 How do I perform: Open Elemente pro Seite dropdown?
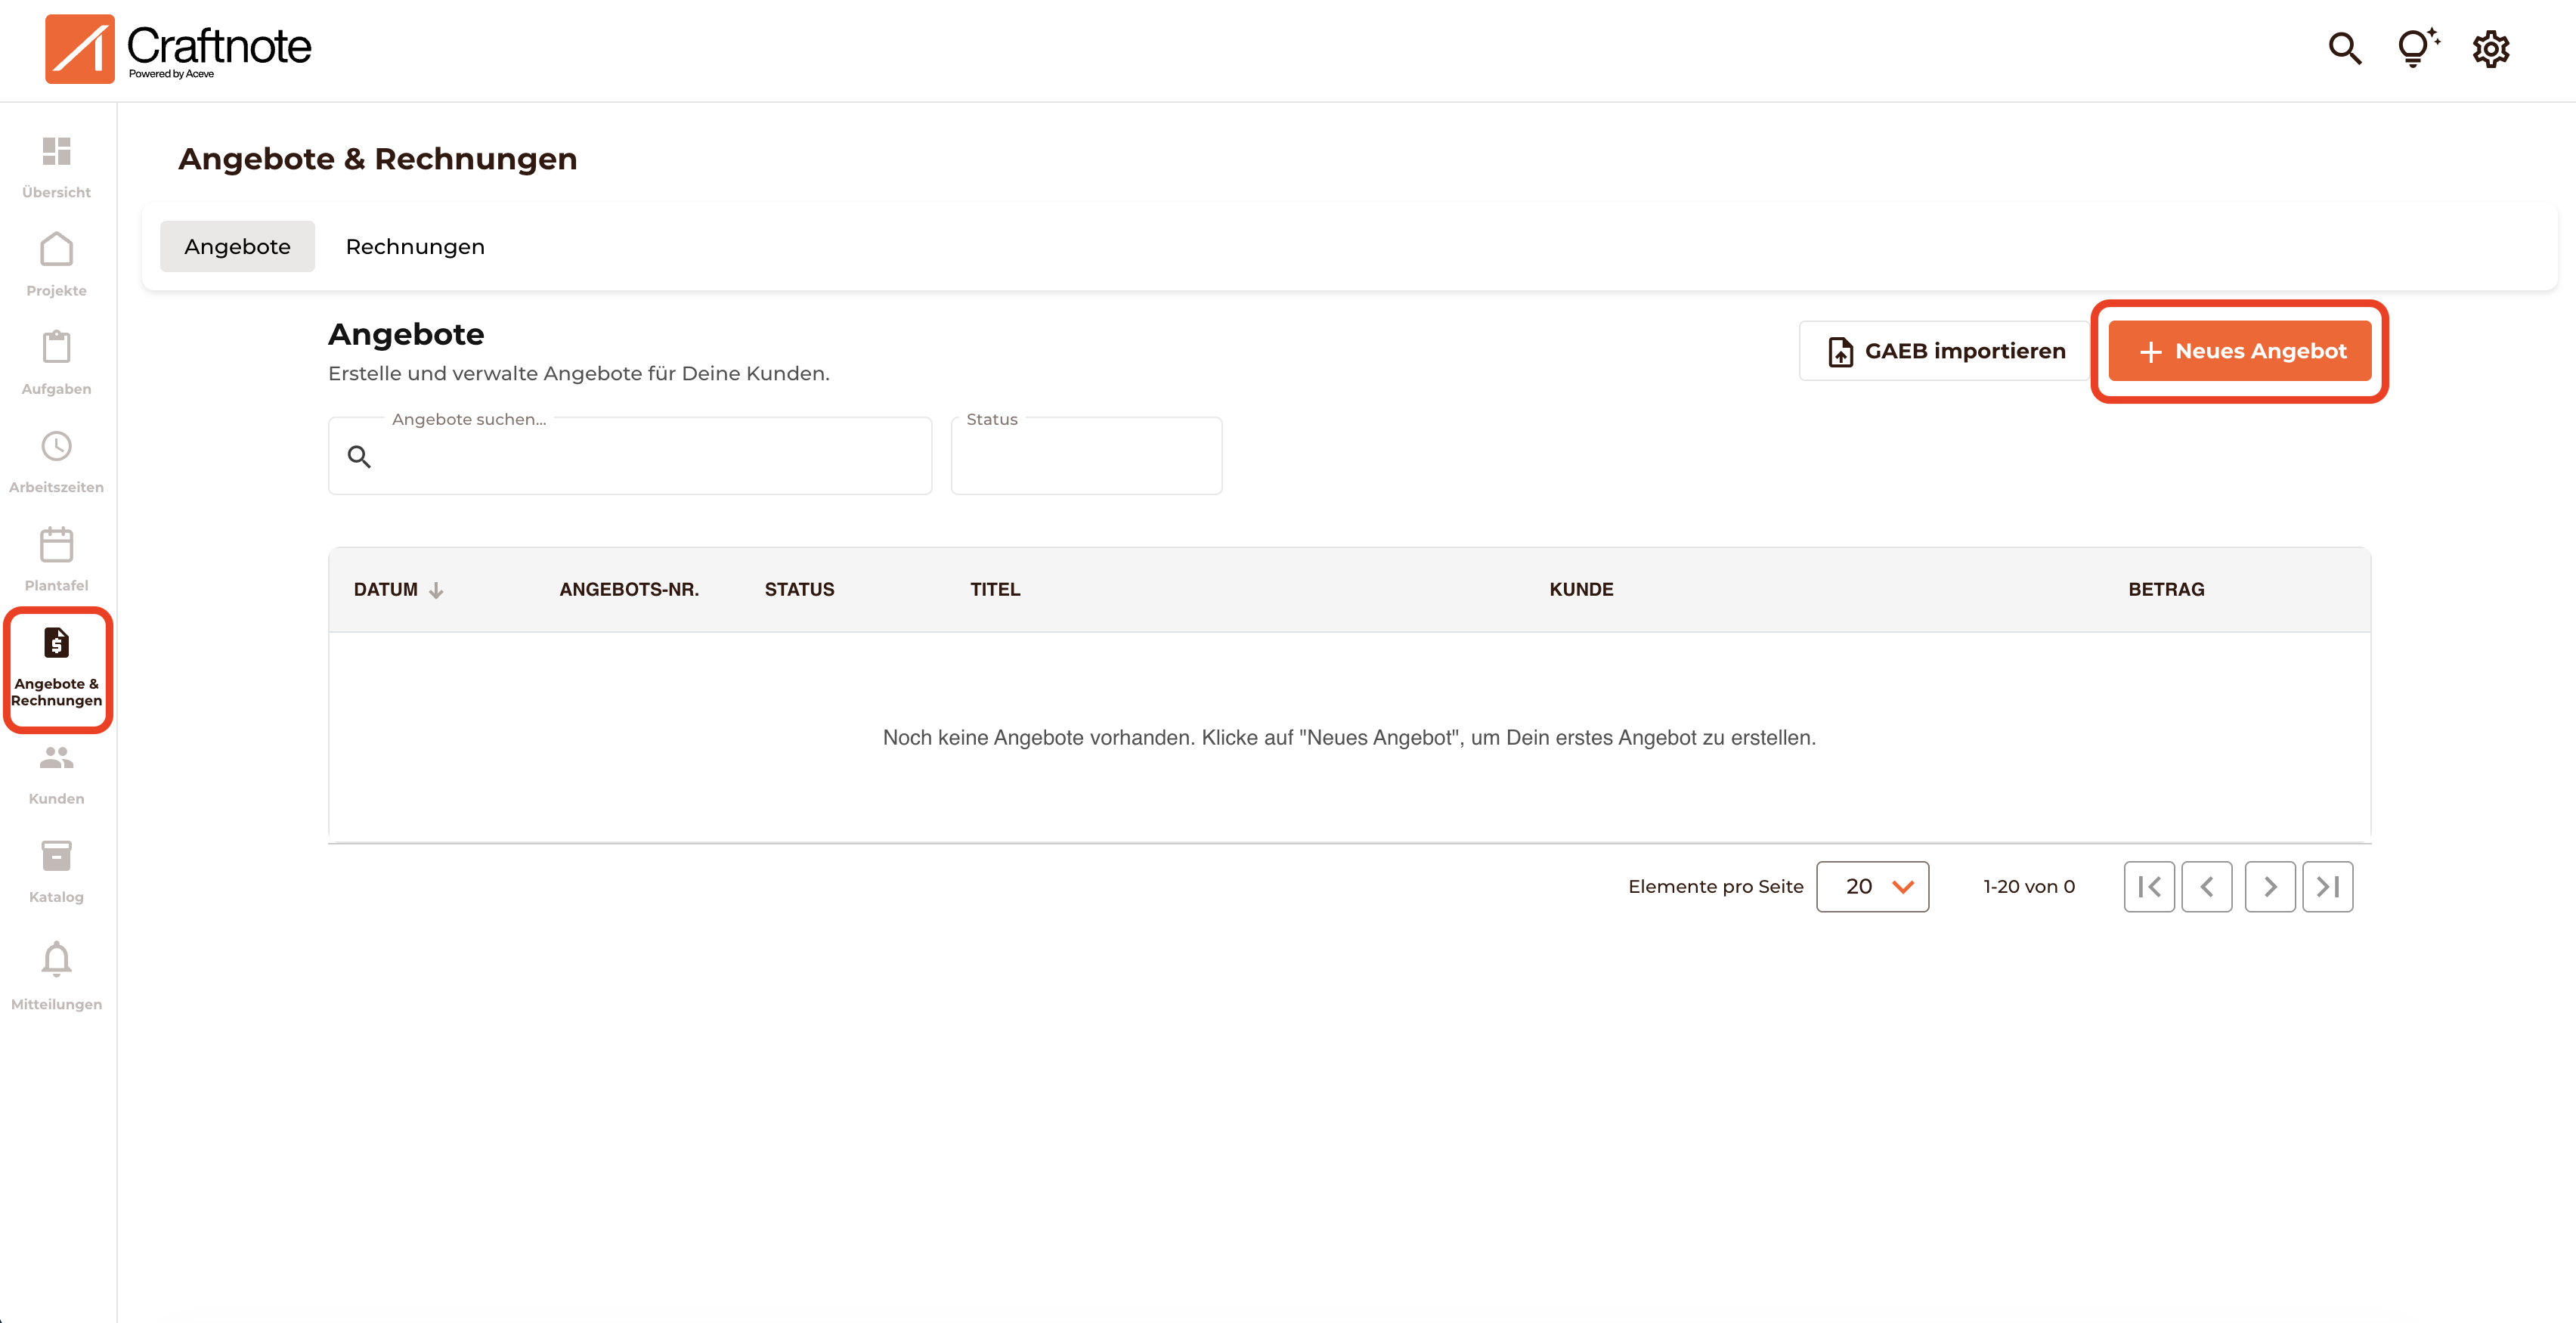1872,887
